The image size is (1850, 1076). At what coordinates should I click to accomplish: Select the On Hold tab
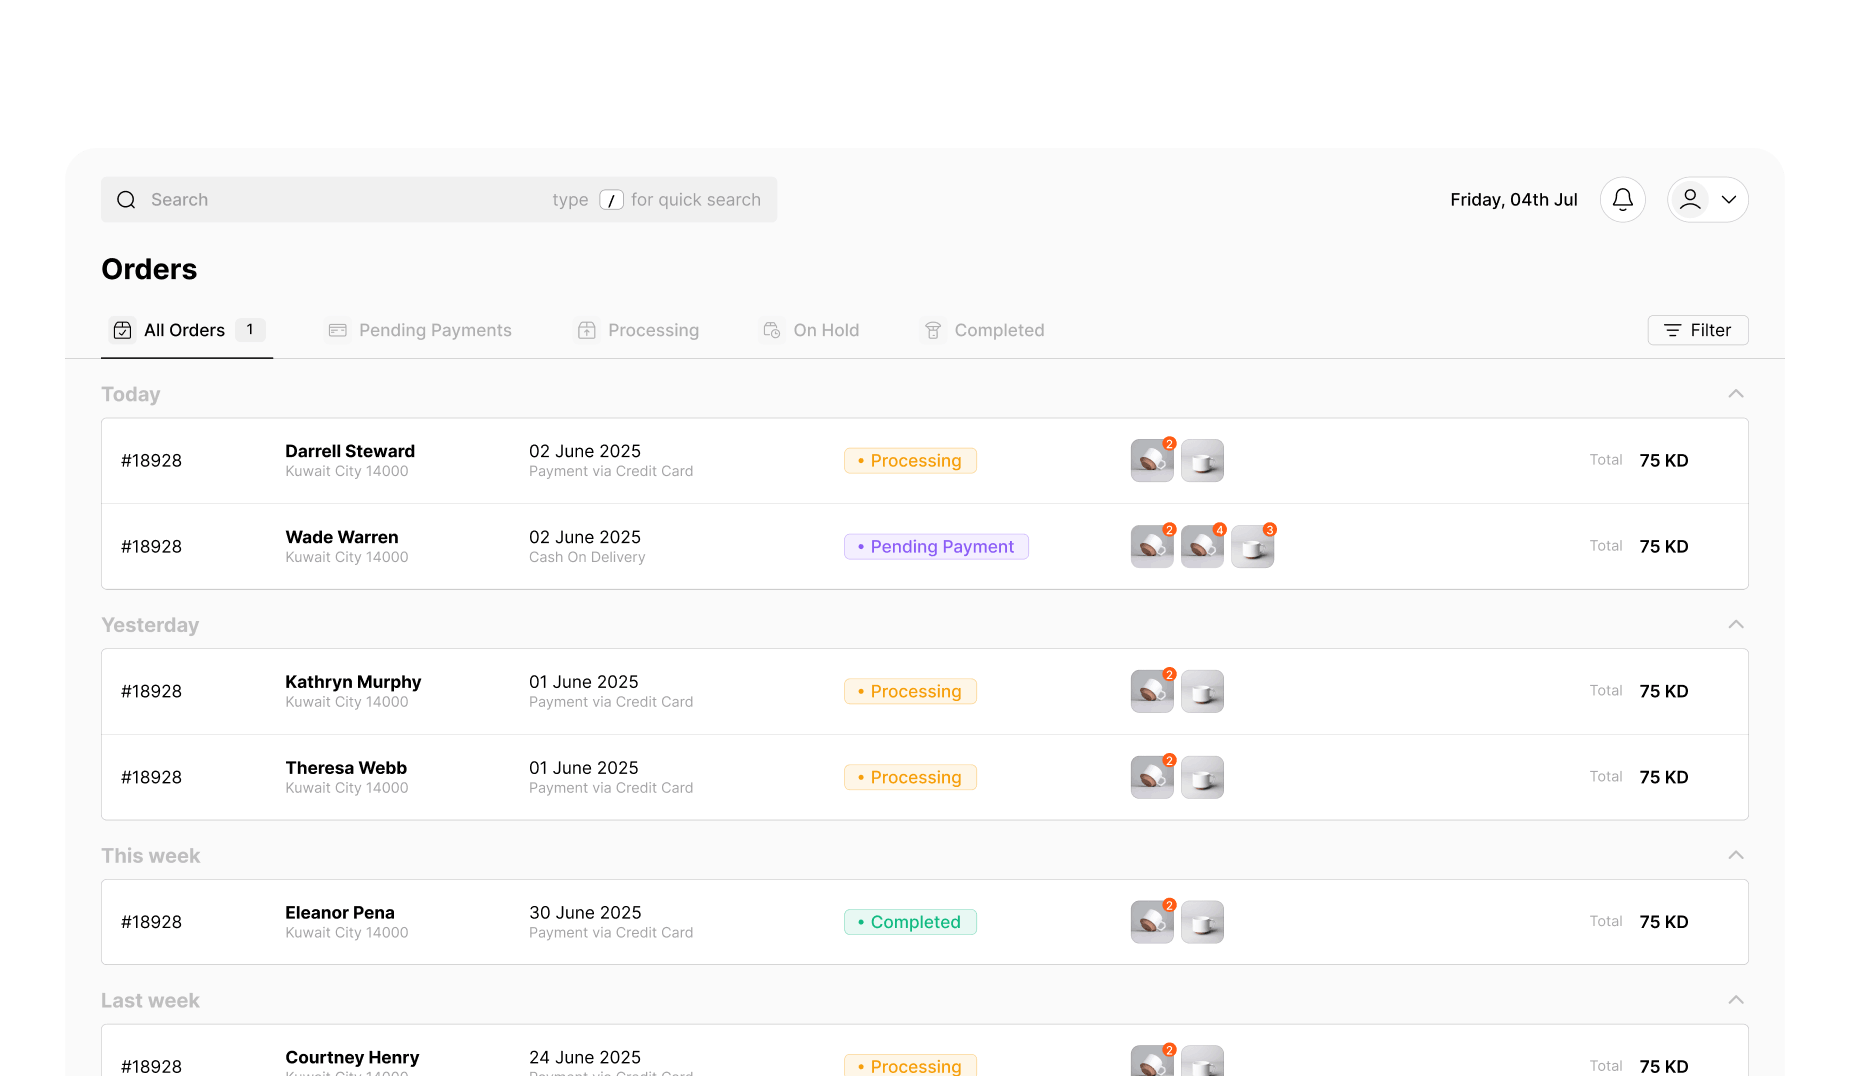810,330
